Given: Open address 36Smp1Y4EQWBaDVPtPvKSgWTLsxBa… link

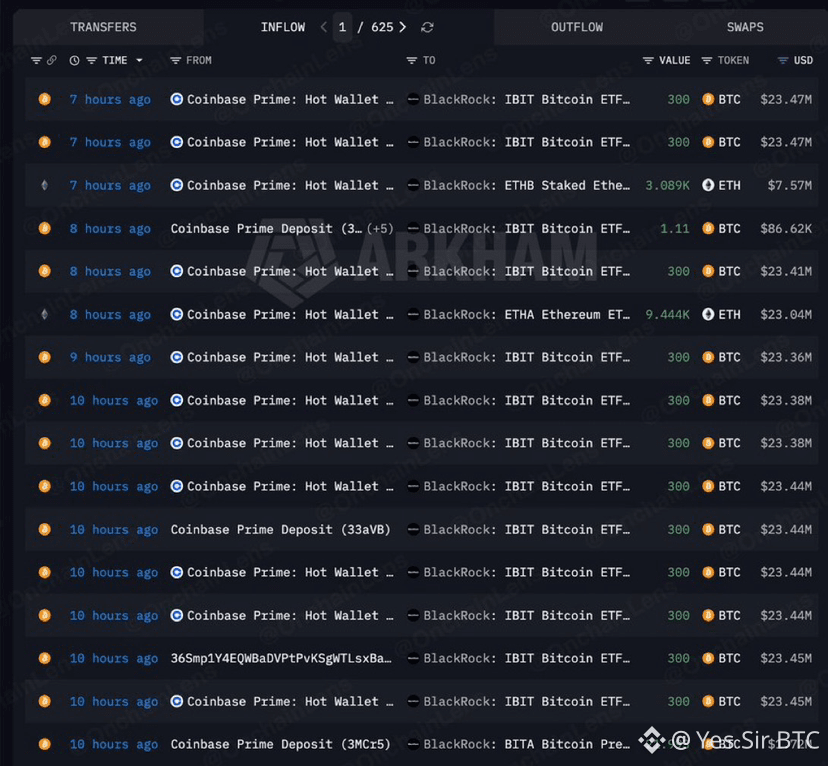Looking at the screenshot, I should [281, 658].
